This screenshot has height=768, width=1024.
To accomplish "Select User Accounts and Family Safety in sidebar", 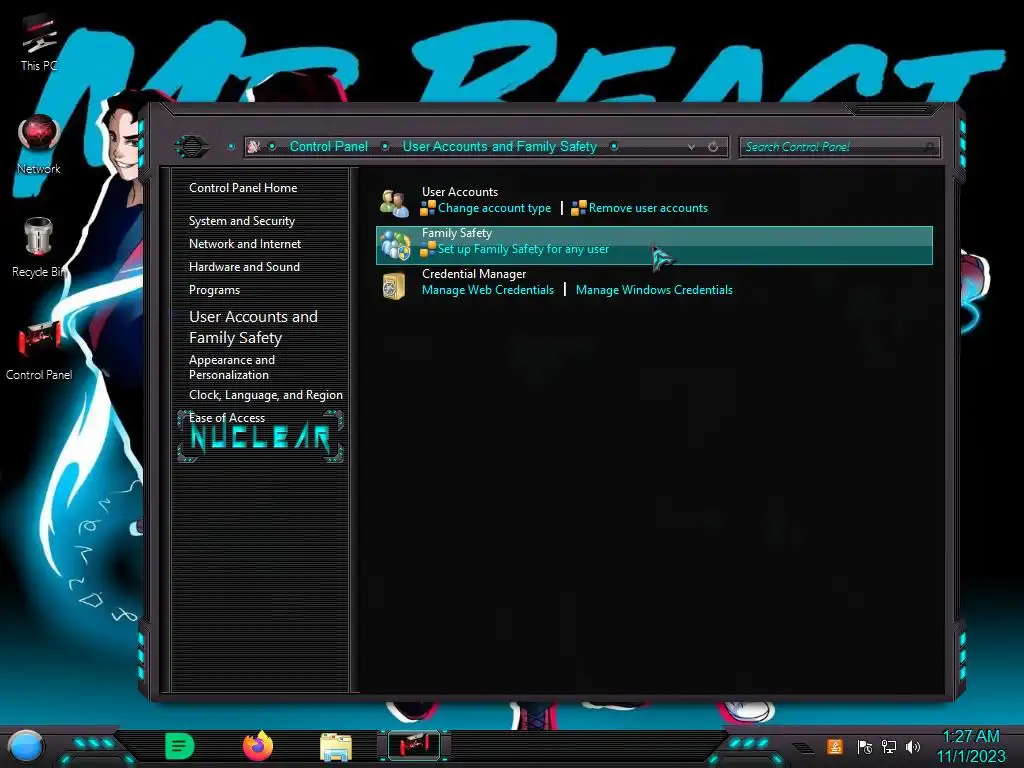I will click(253, 327).
